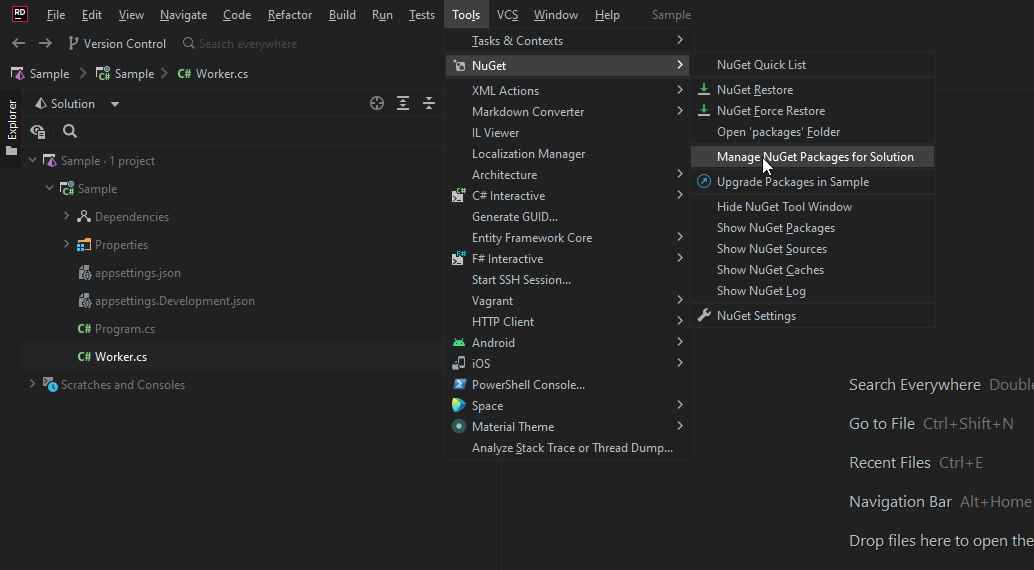Click the NuGet Restore download icon
This screenshot has height=570, width=1034.
704,90
